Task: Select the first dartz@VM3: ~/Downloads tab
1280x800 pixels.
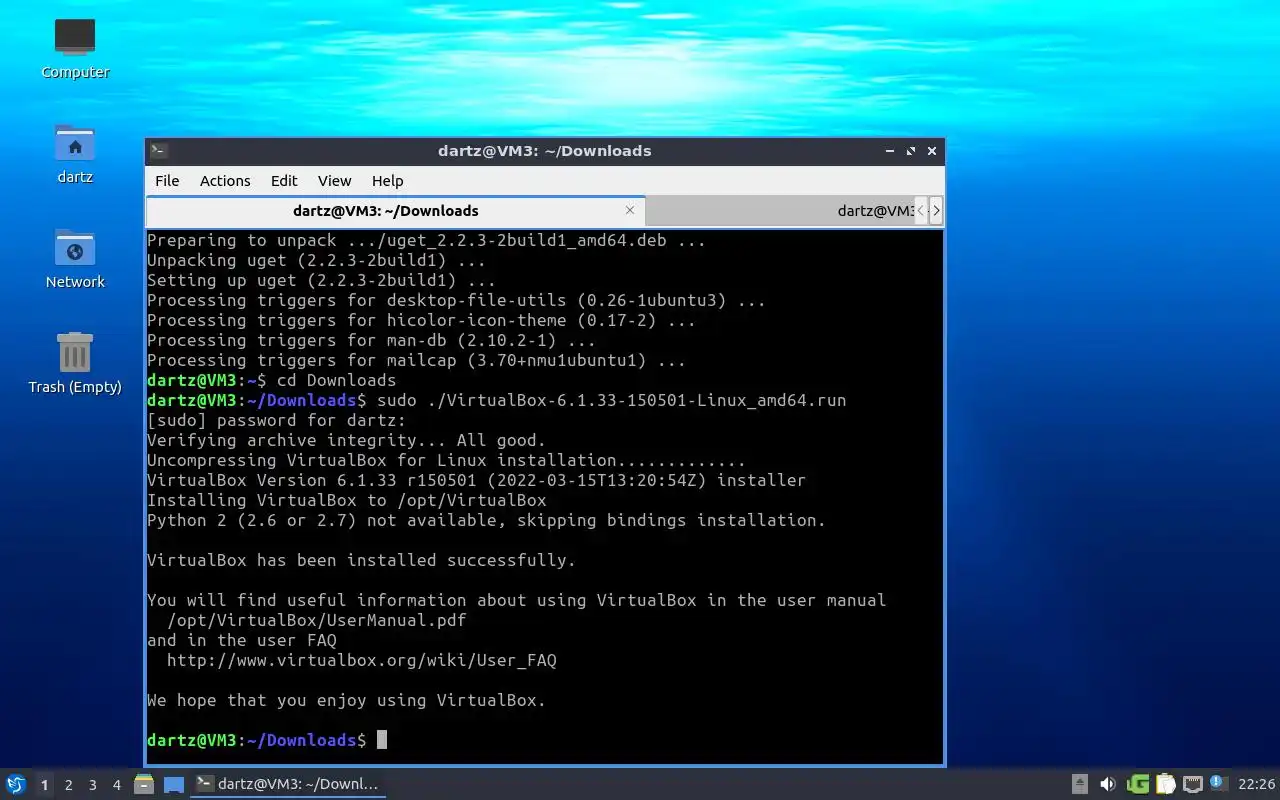Action: (x=395, y=211)
